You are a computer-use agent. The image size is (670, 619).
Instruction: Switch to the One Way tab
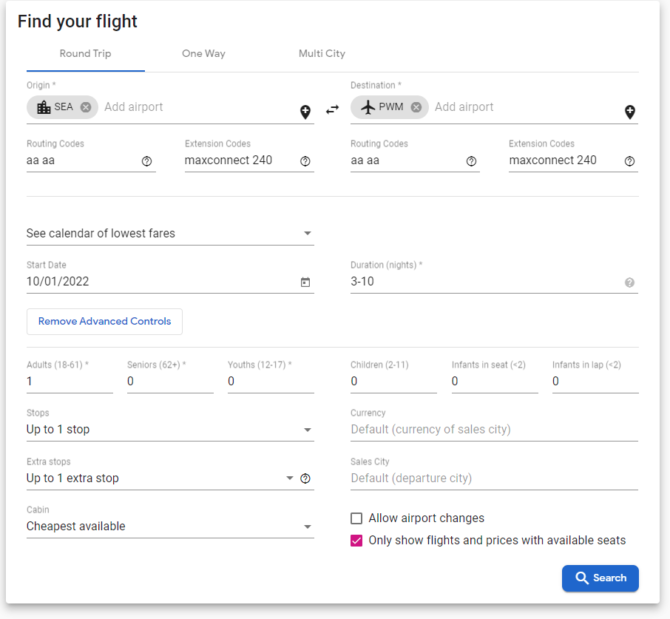(x=204, y=54)
